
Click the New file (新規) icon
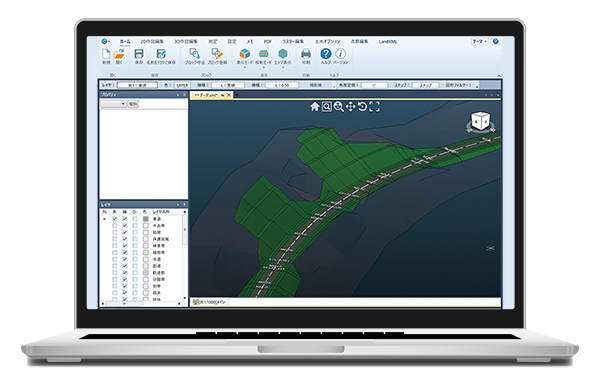106,54
